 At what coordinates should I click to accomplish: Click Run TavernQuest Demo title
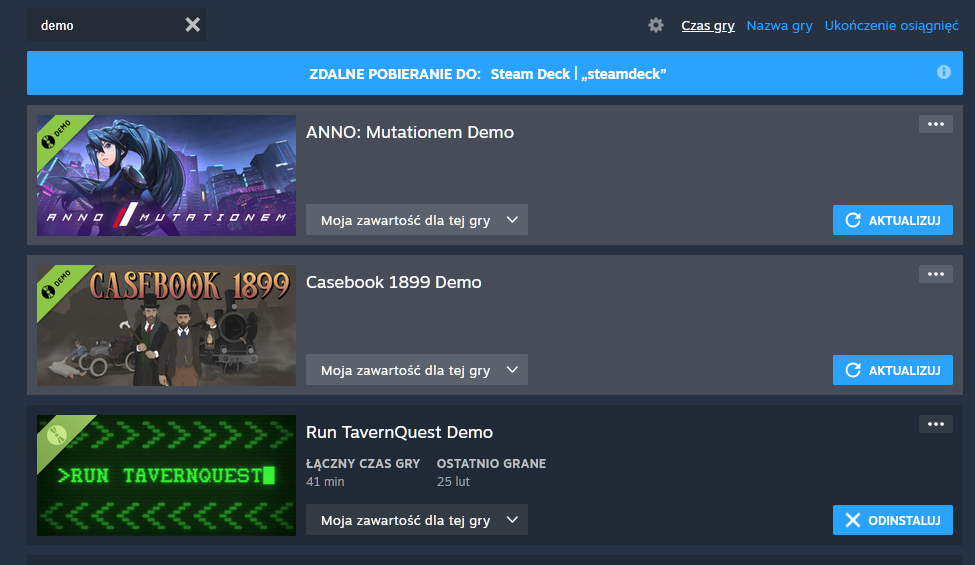click(399, 432)
